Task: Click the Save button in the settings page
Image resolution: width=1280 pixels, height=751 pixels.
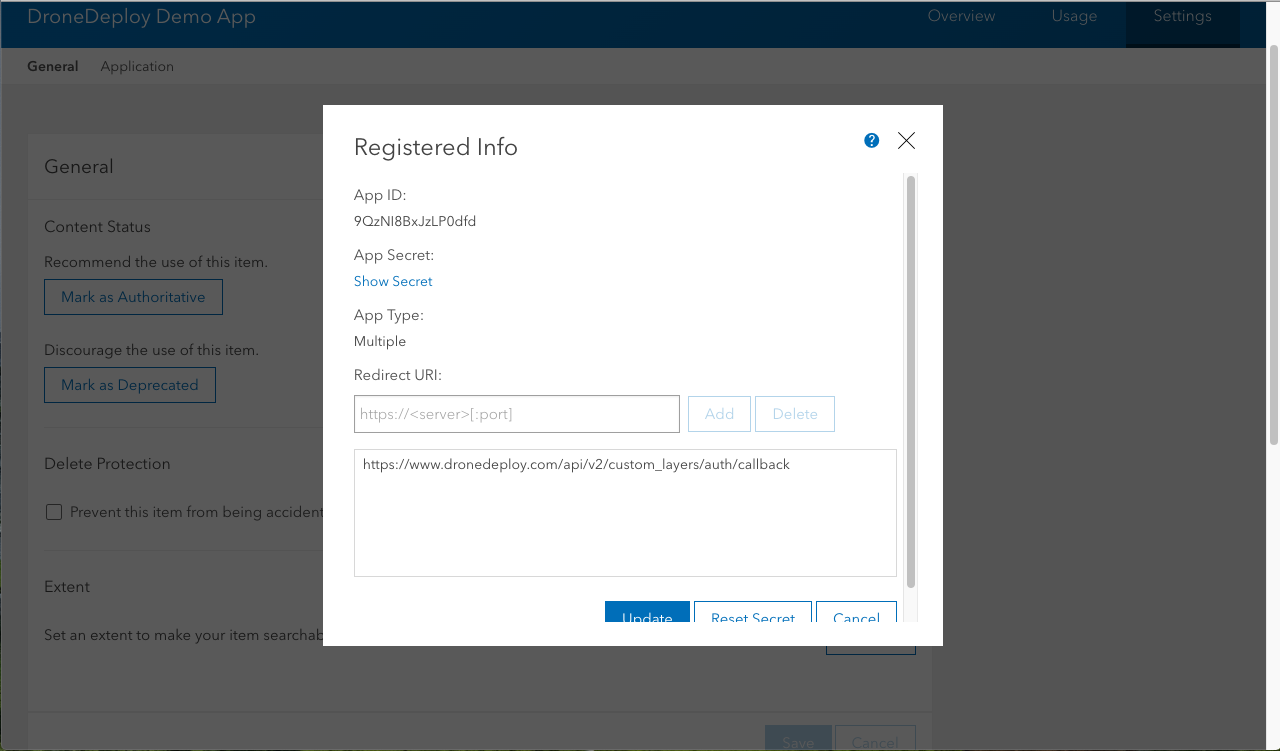Action: 798,739
